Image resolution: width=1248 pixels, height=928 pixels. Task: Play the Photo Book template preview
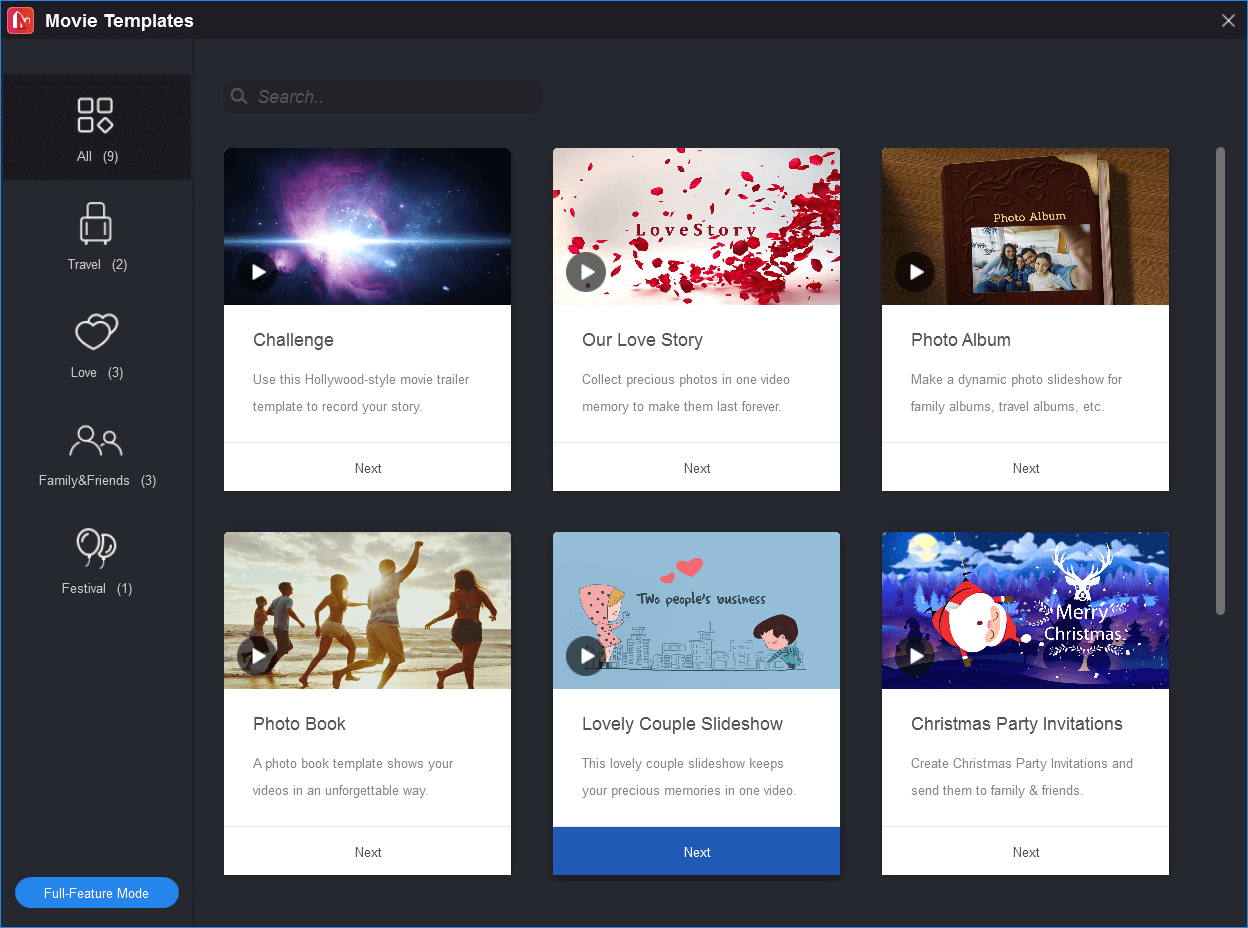pos(257,656)
